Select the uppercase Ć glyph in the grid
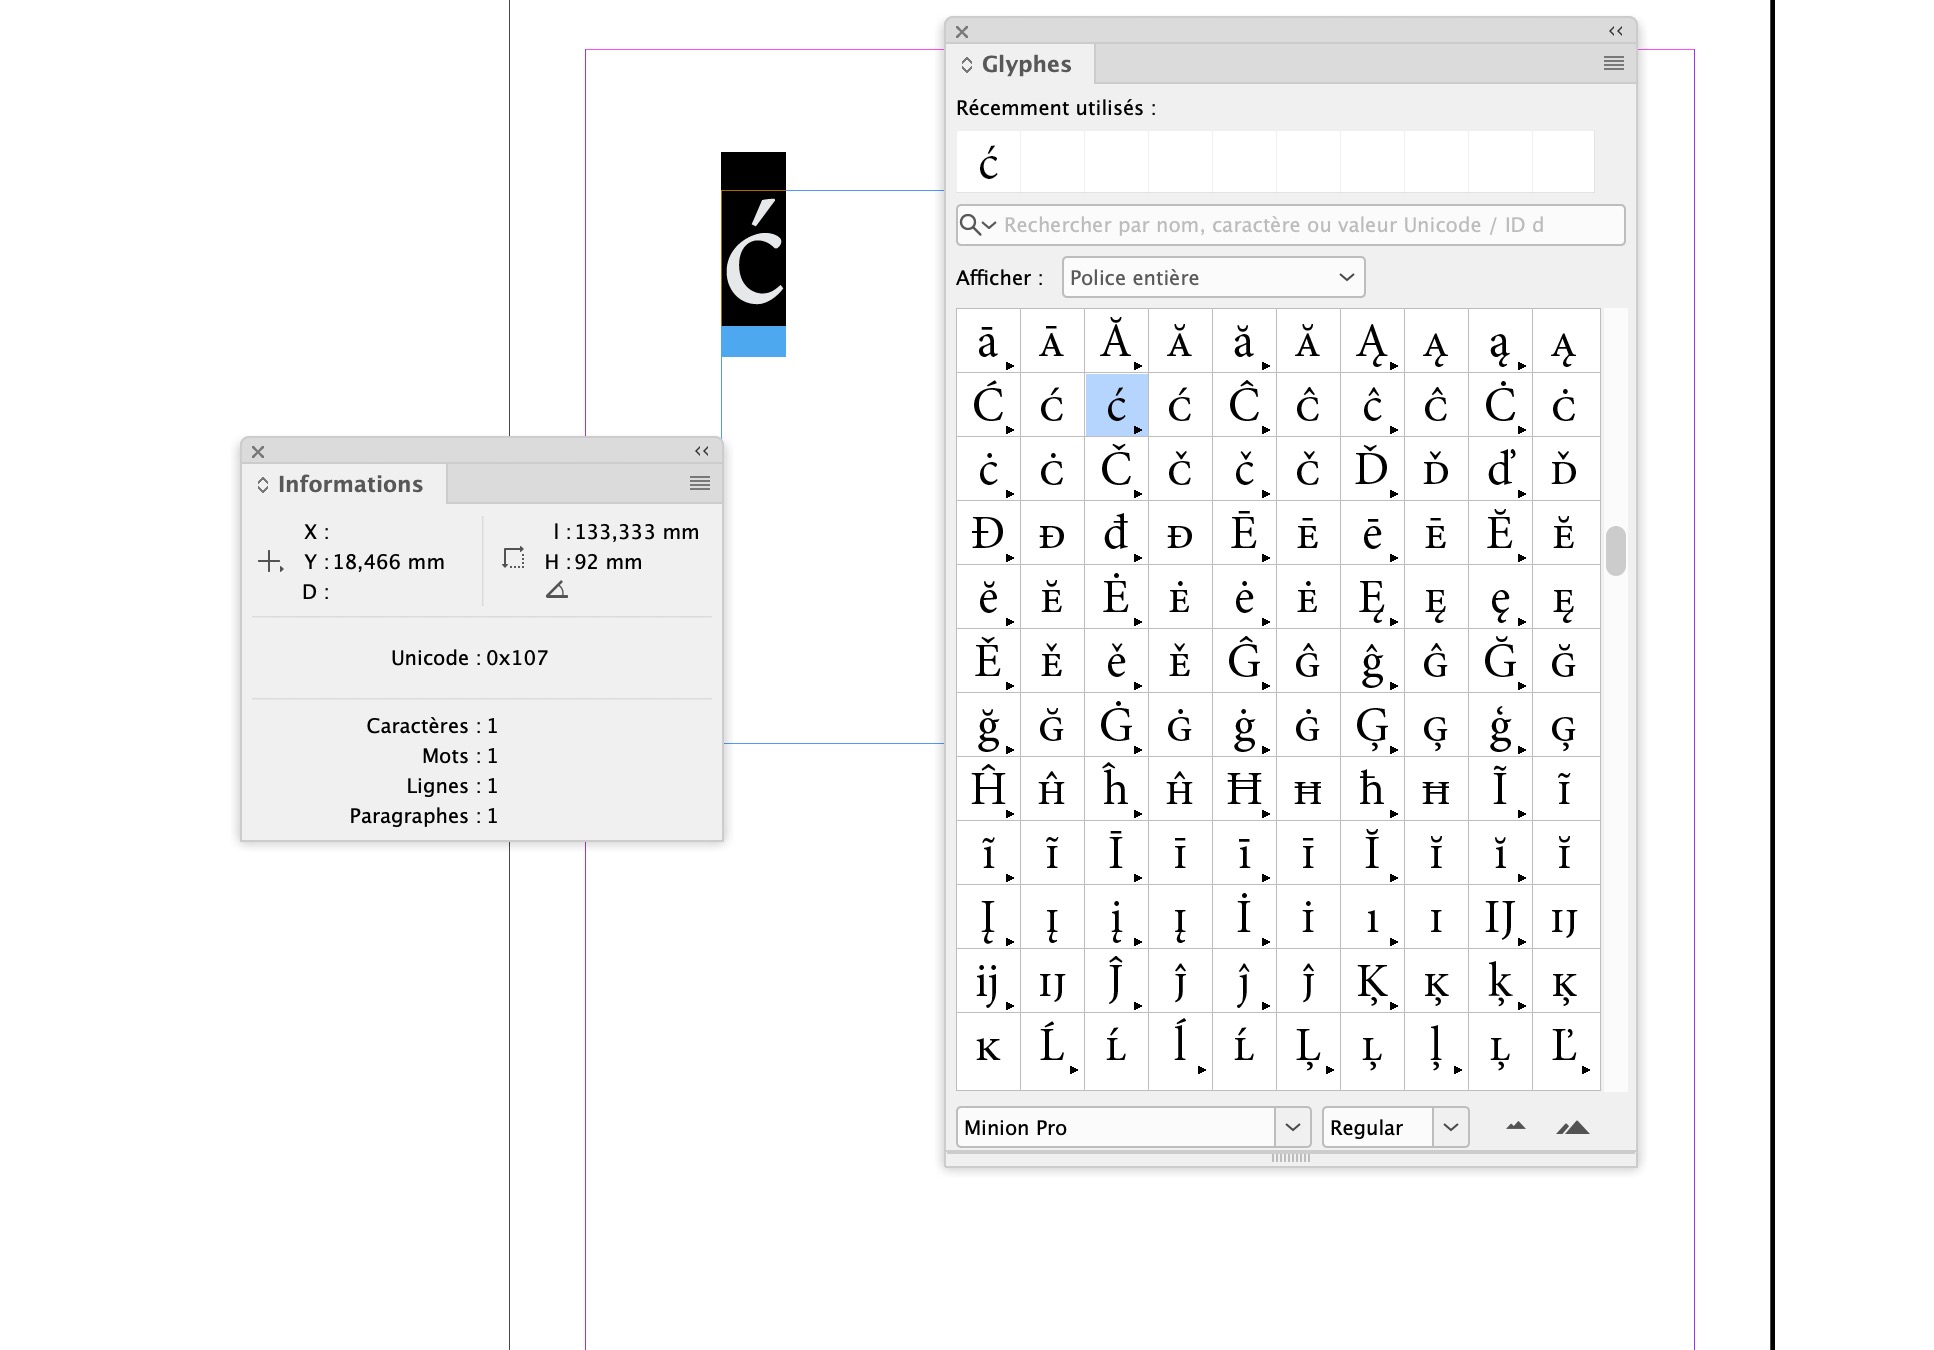The width and height of the screenshot is (1934, 1350). (986, 403)
